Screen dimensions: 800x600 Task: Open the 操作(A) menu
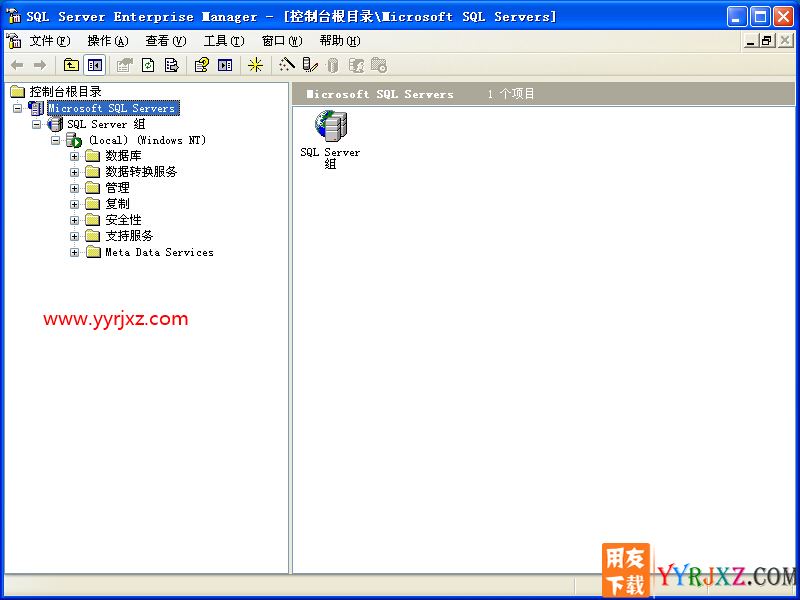(107, 41)
